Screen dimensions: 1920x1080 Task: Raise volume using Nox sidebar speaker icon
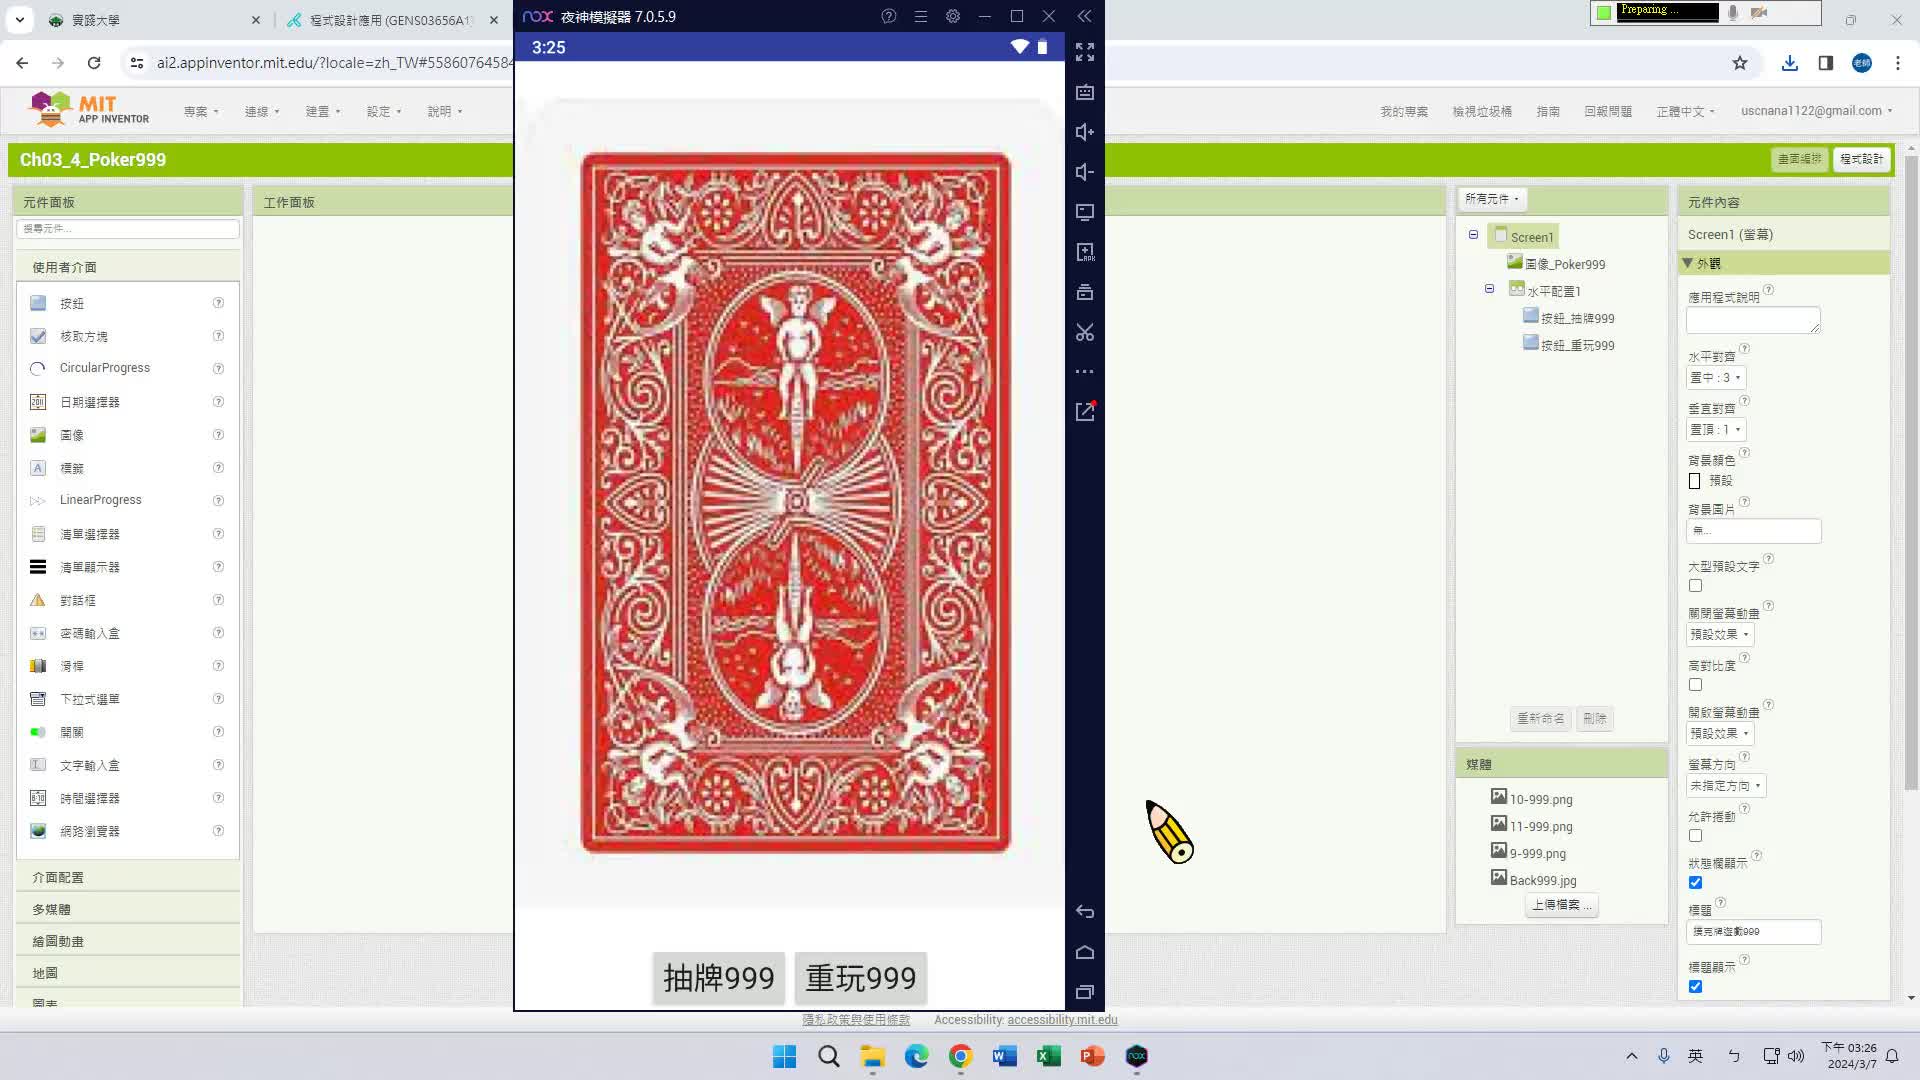(1085, 132)
